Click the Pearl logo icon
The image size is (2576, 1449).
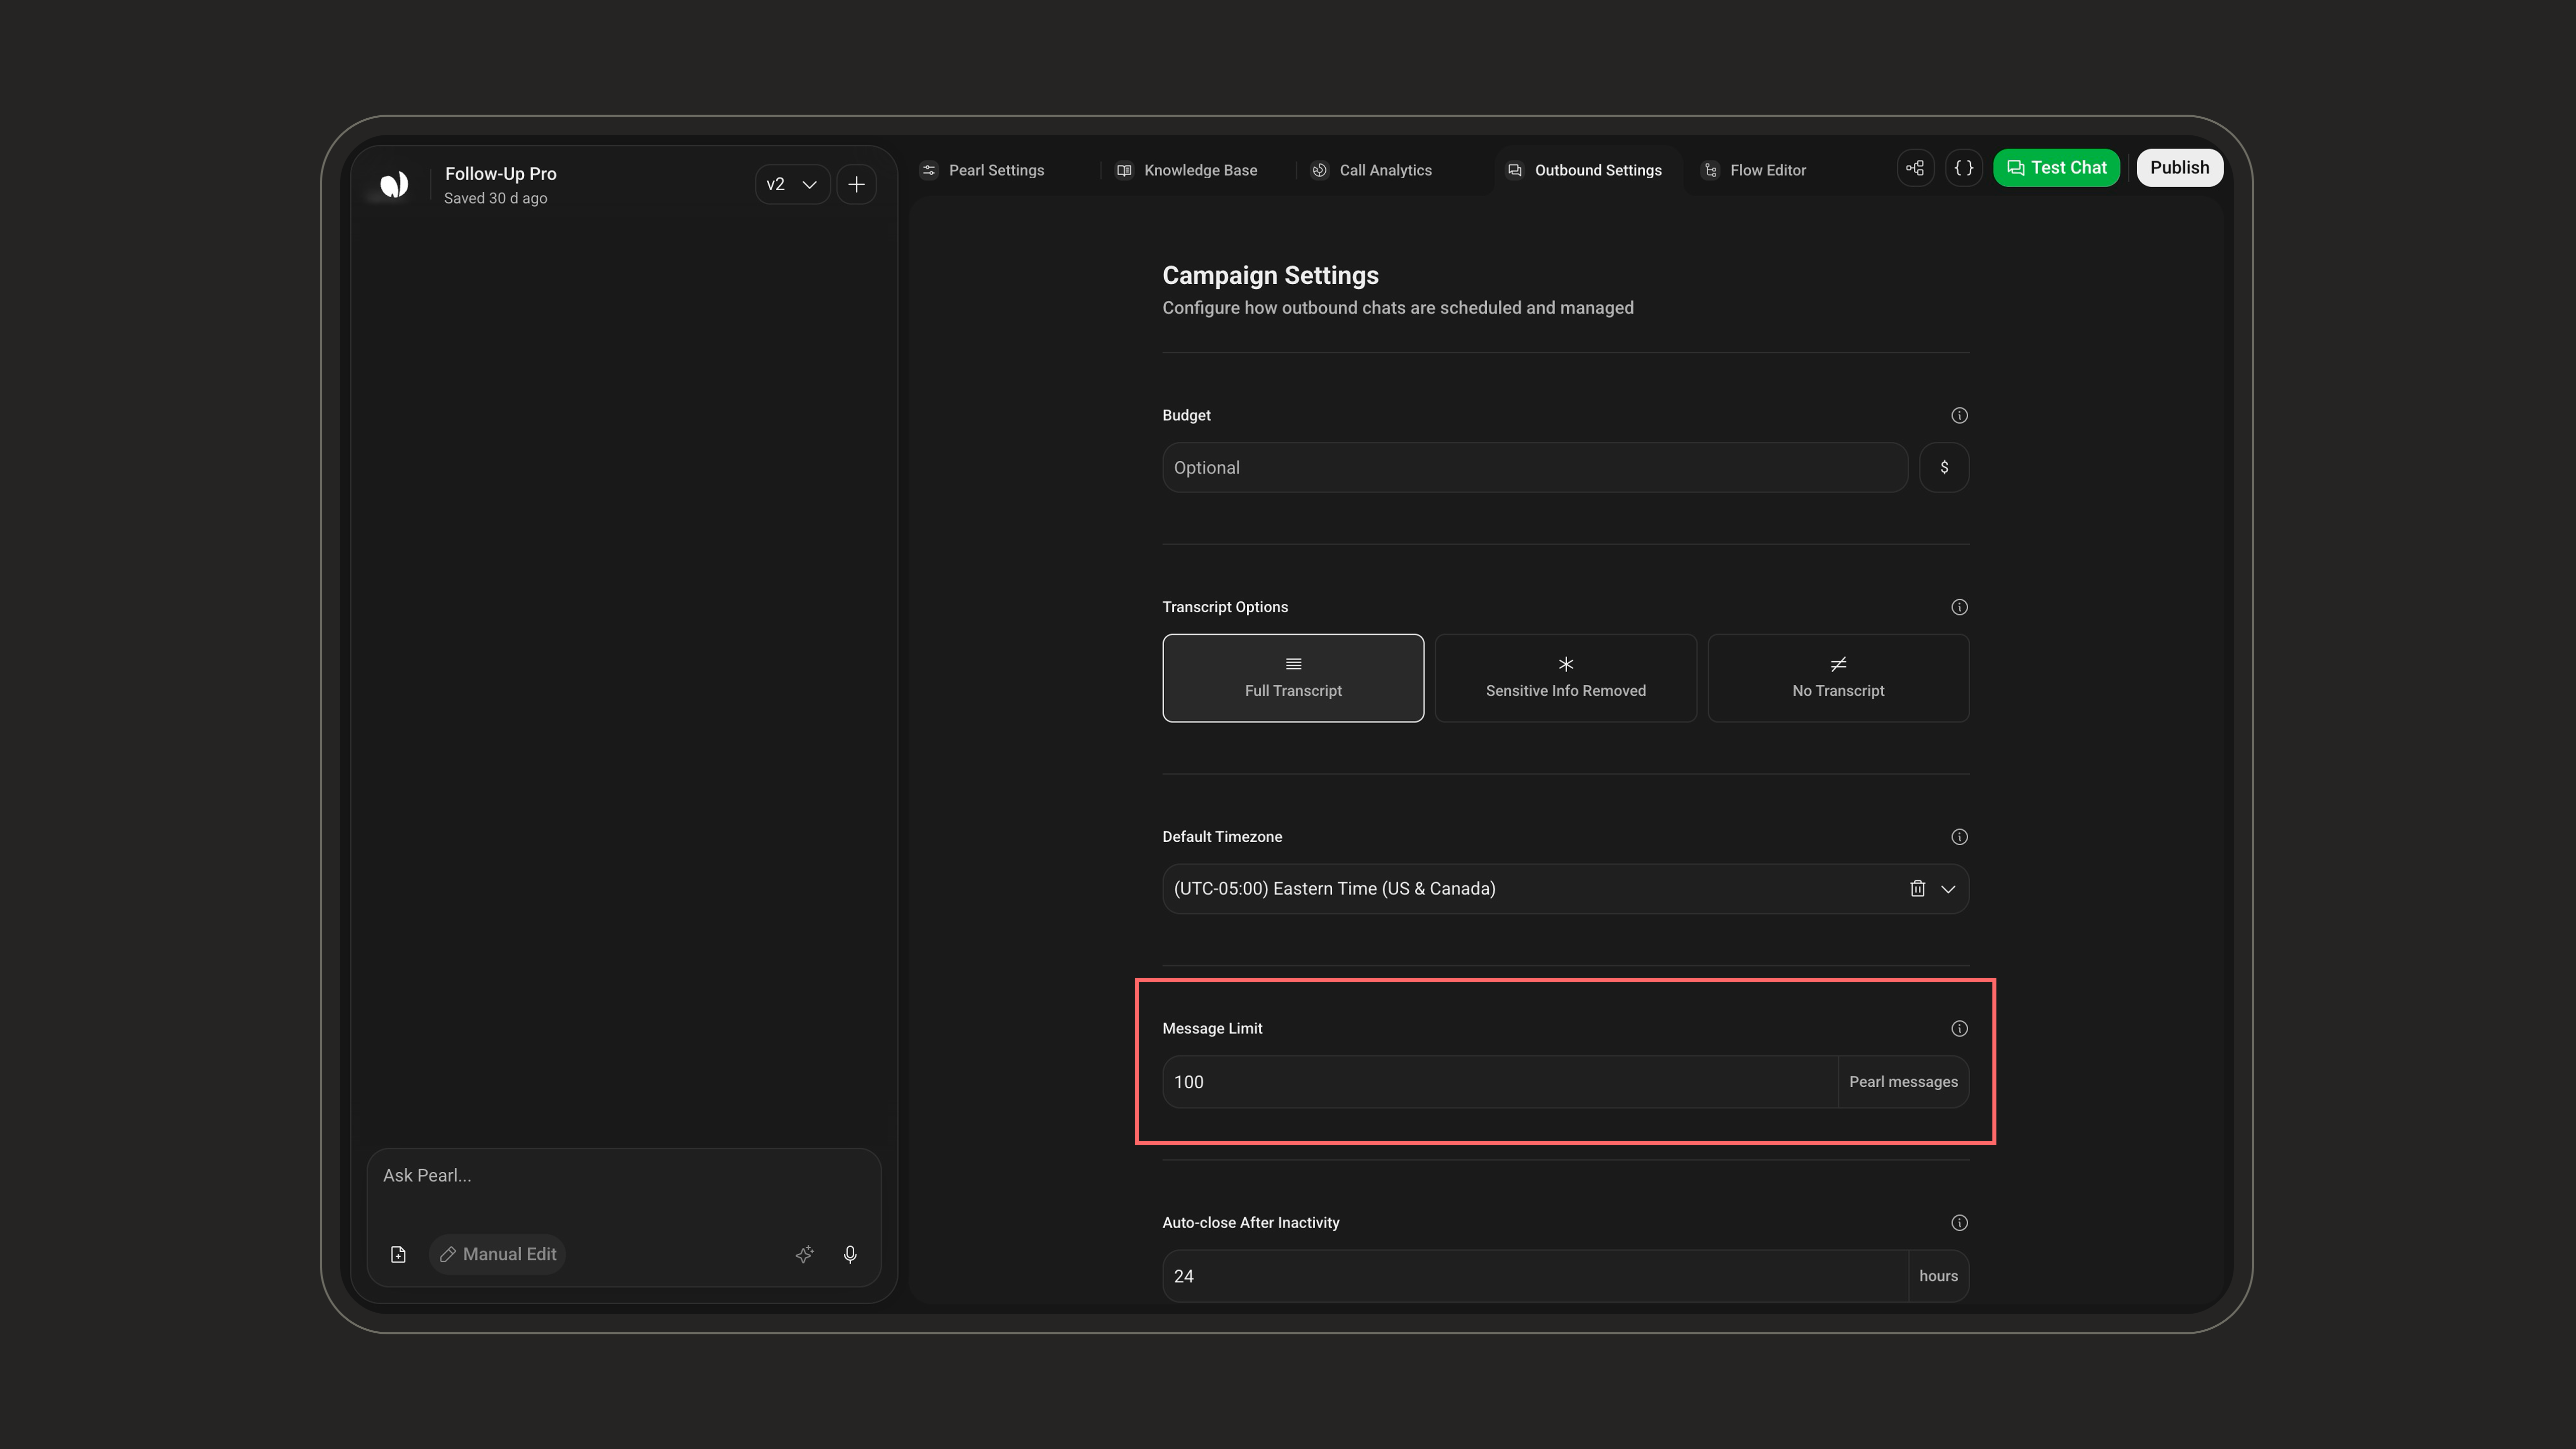click(x=394, y=184)
